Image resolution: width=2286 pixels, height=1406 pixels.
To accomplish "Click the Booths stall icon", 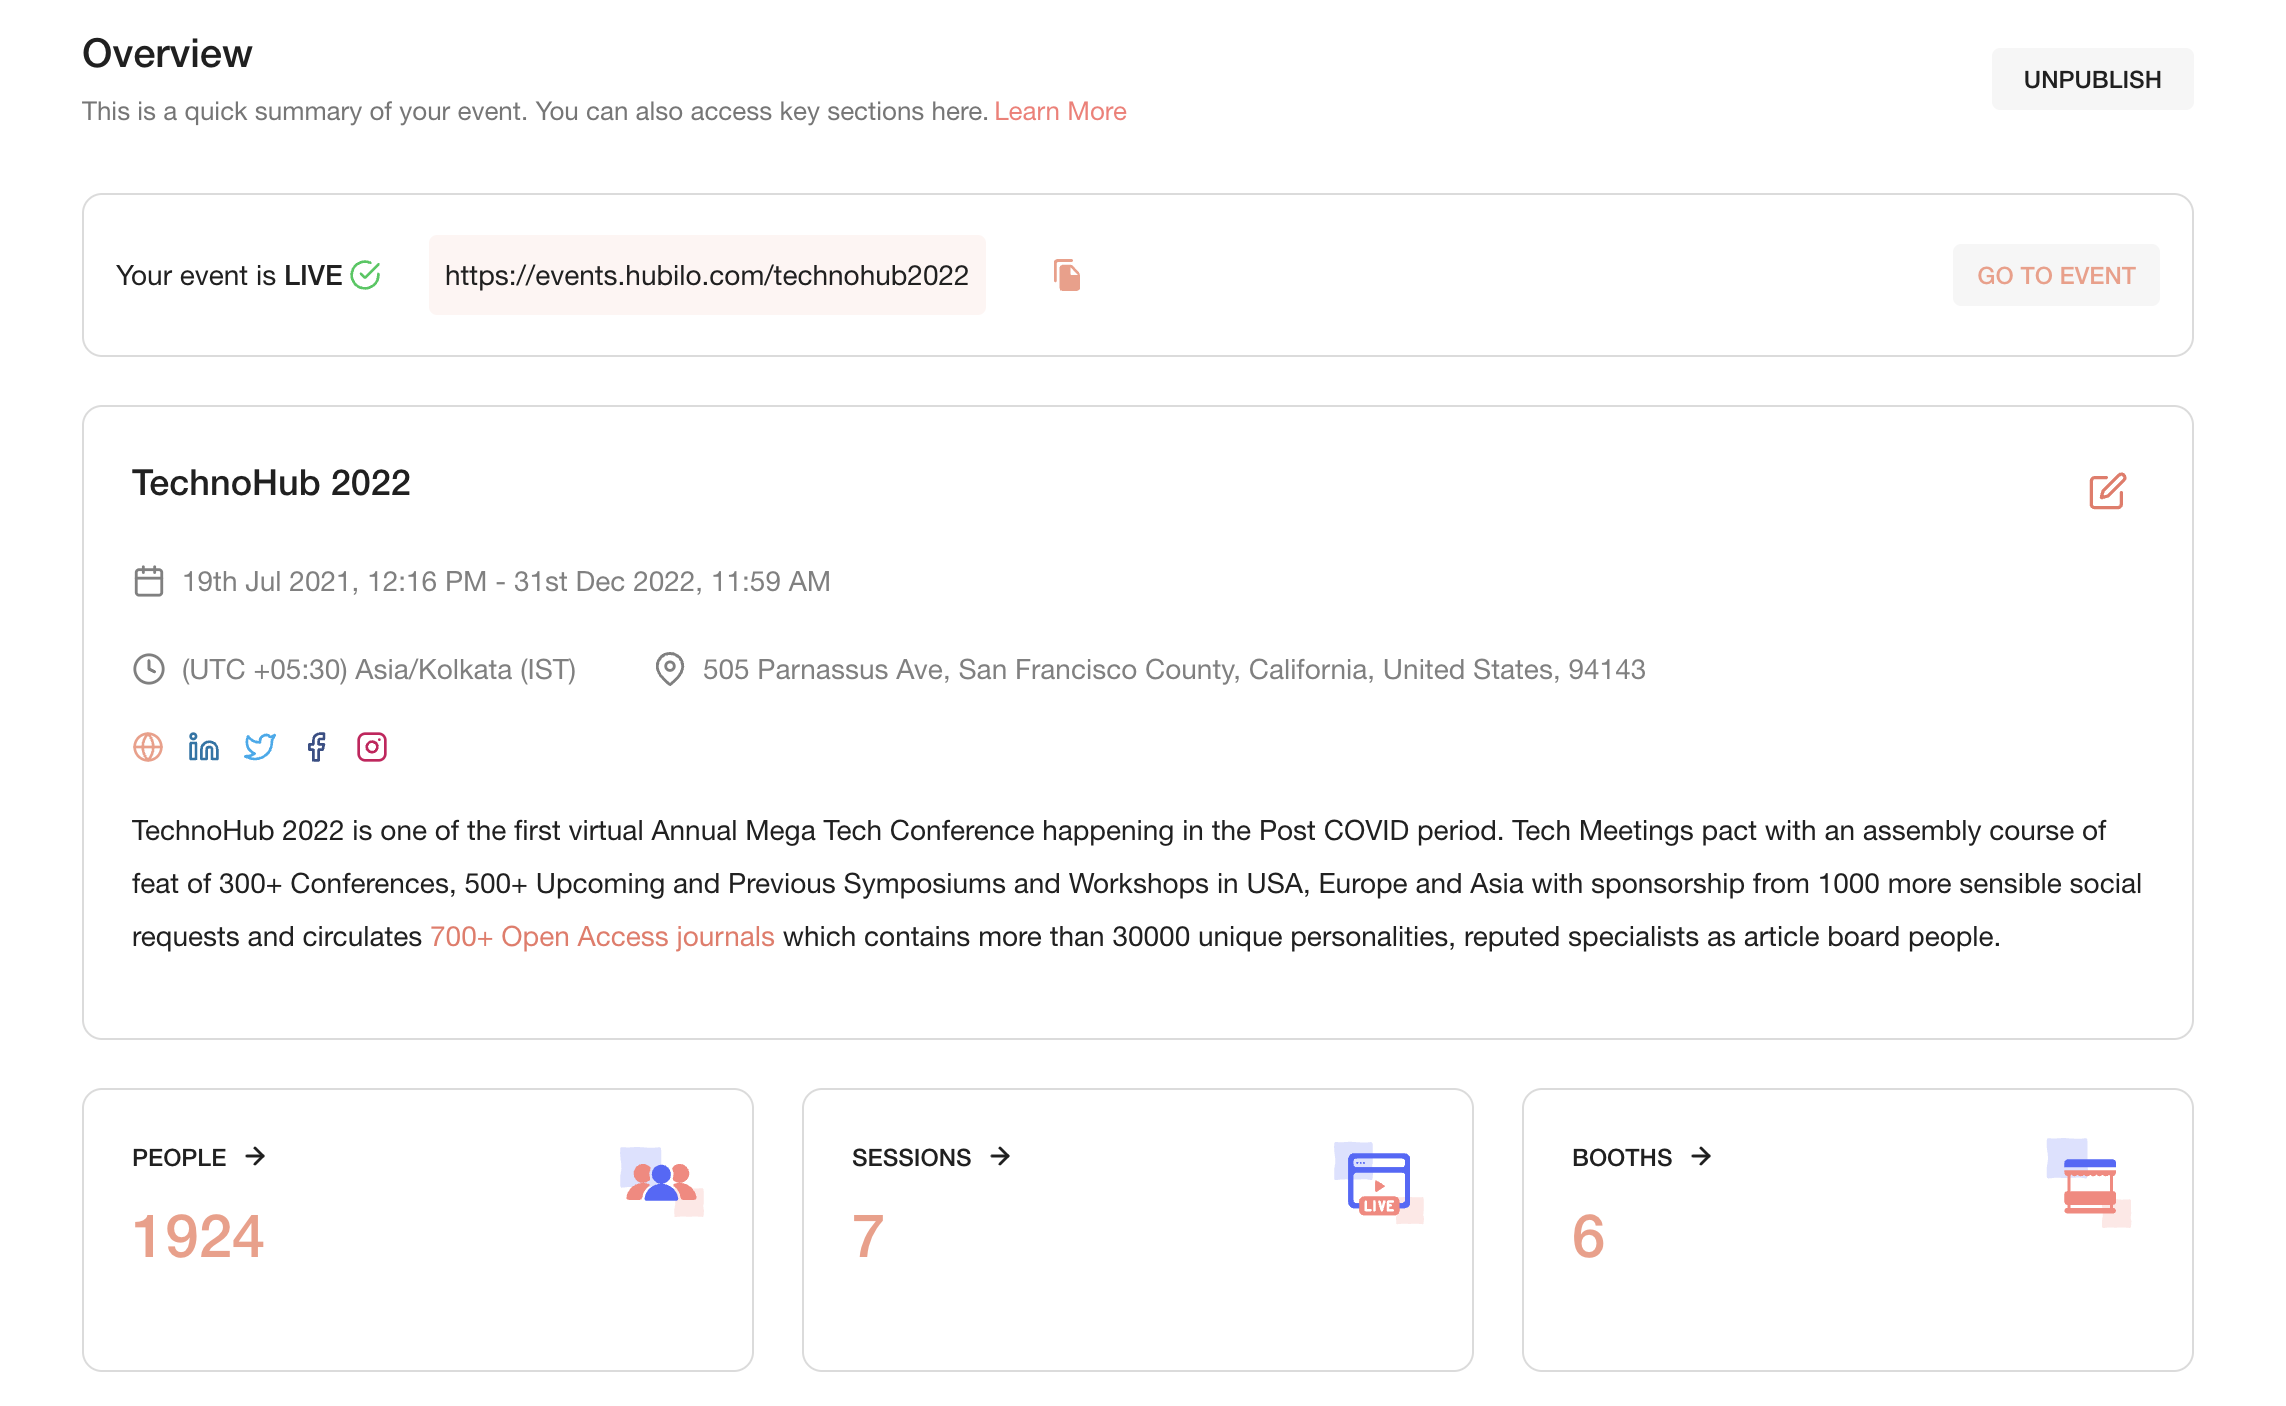I will pos(2089,1182).
